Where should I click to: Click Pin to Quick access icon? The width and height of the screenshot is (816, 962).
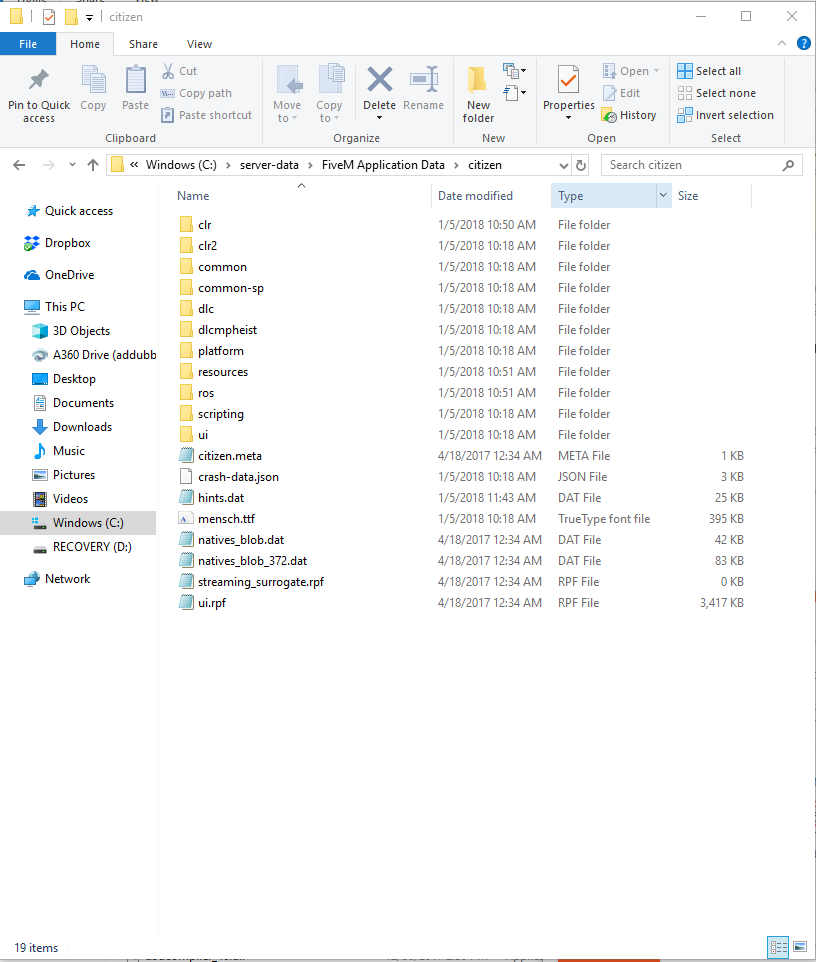coord(39,80)
